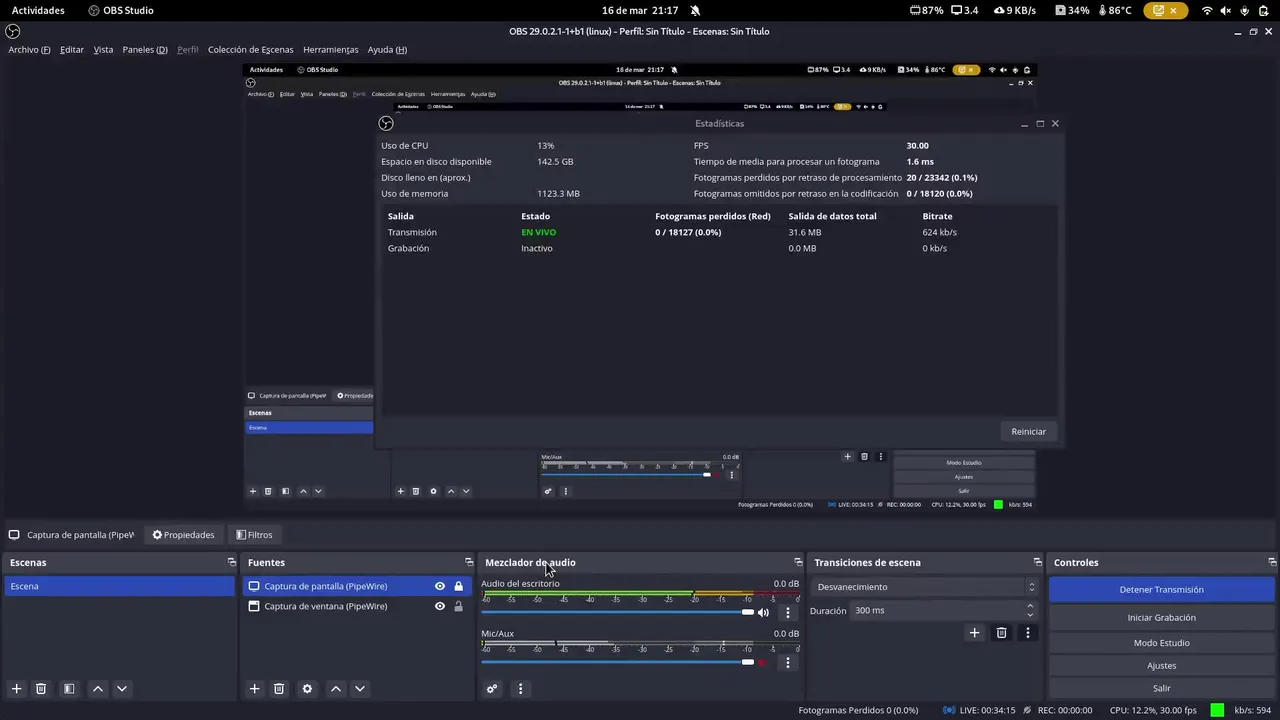
Task: Add a scene transition with plus icon
Action: 974,632
